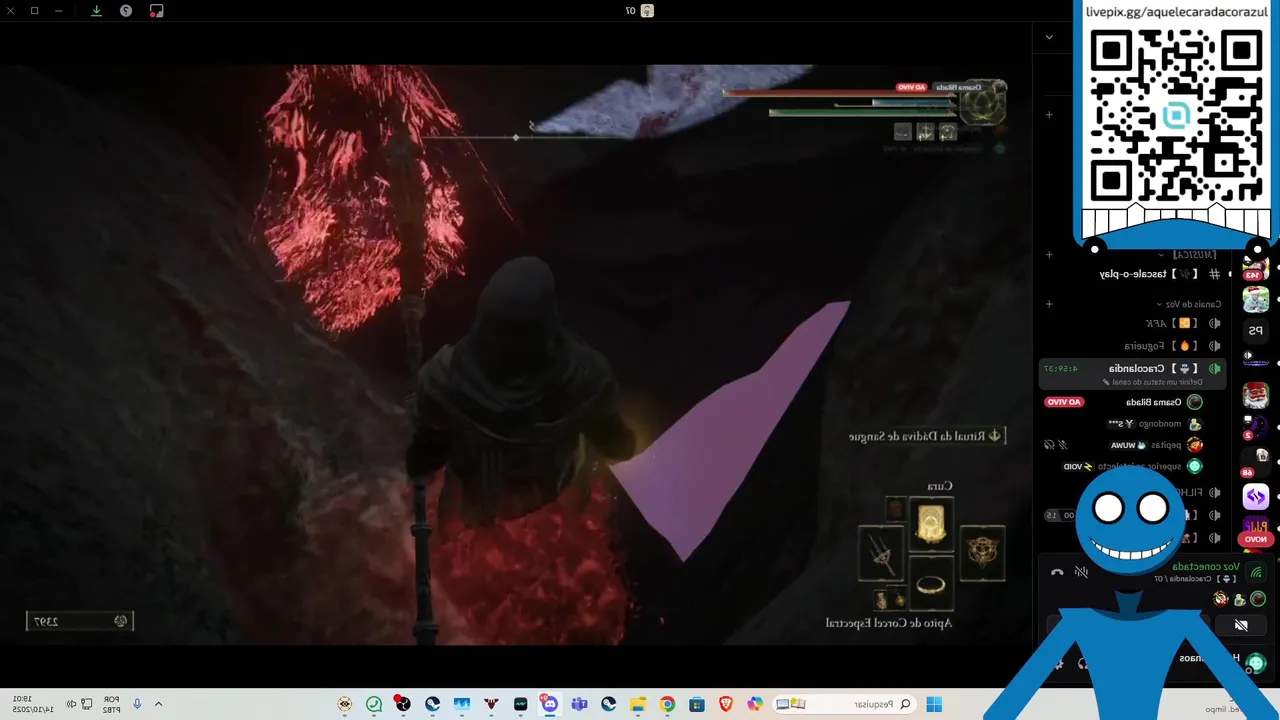The height and width of the screenshot is (720, 1280).
Task: Open Microsoft Store from taskbar
Action: click(697, 704)
